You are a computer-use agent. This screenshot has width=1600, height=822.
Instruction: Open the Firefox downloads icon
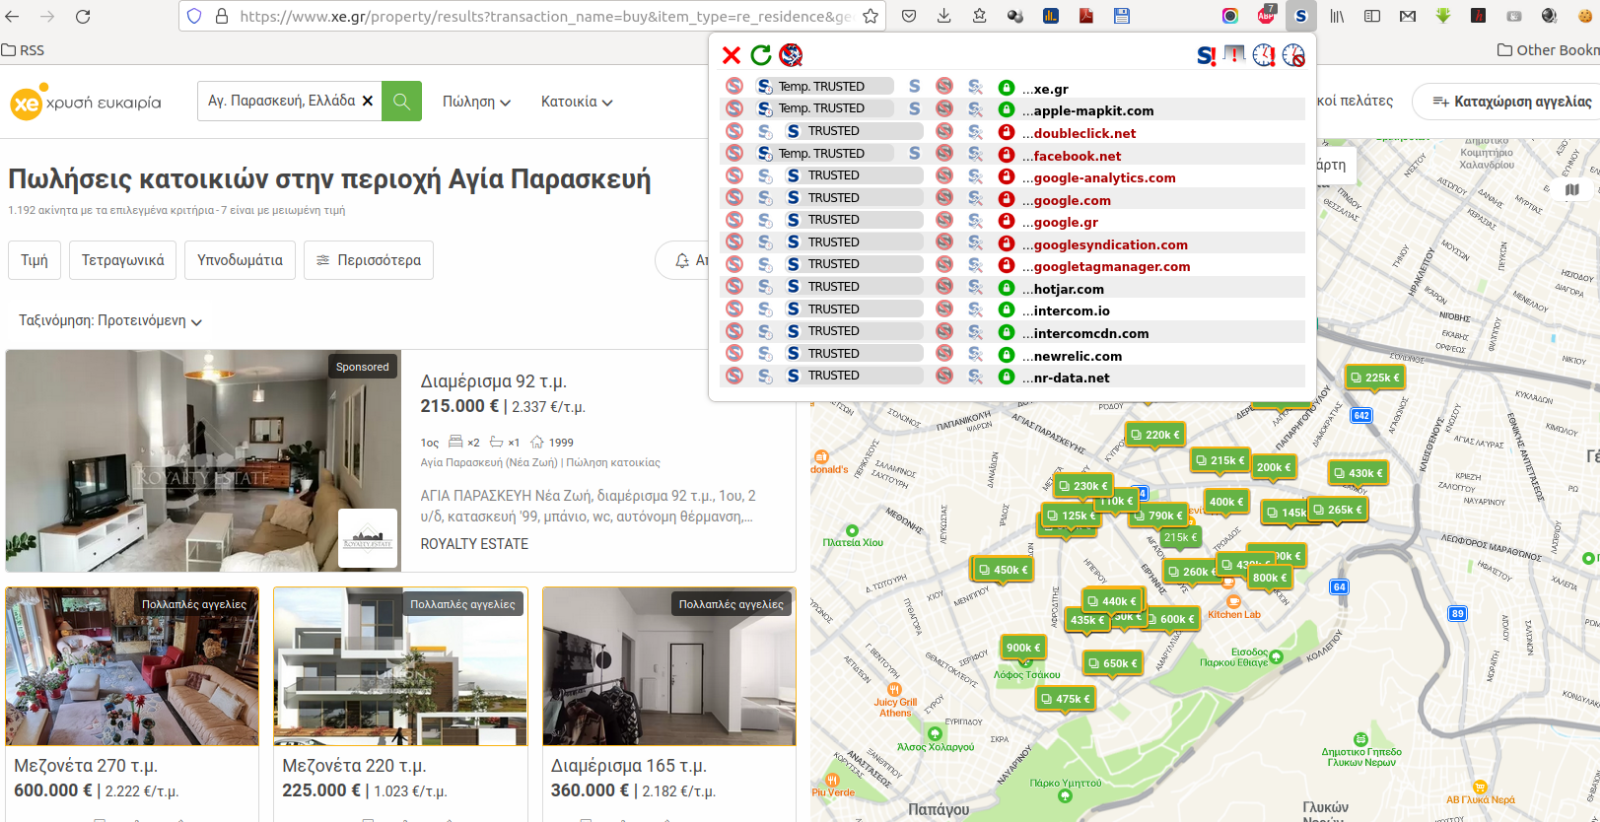point(944,16)
